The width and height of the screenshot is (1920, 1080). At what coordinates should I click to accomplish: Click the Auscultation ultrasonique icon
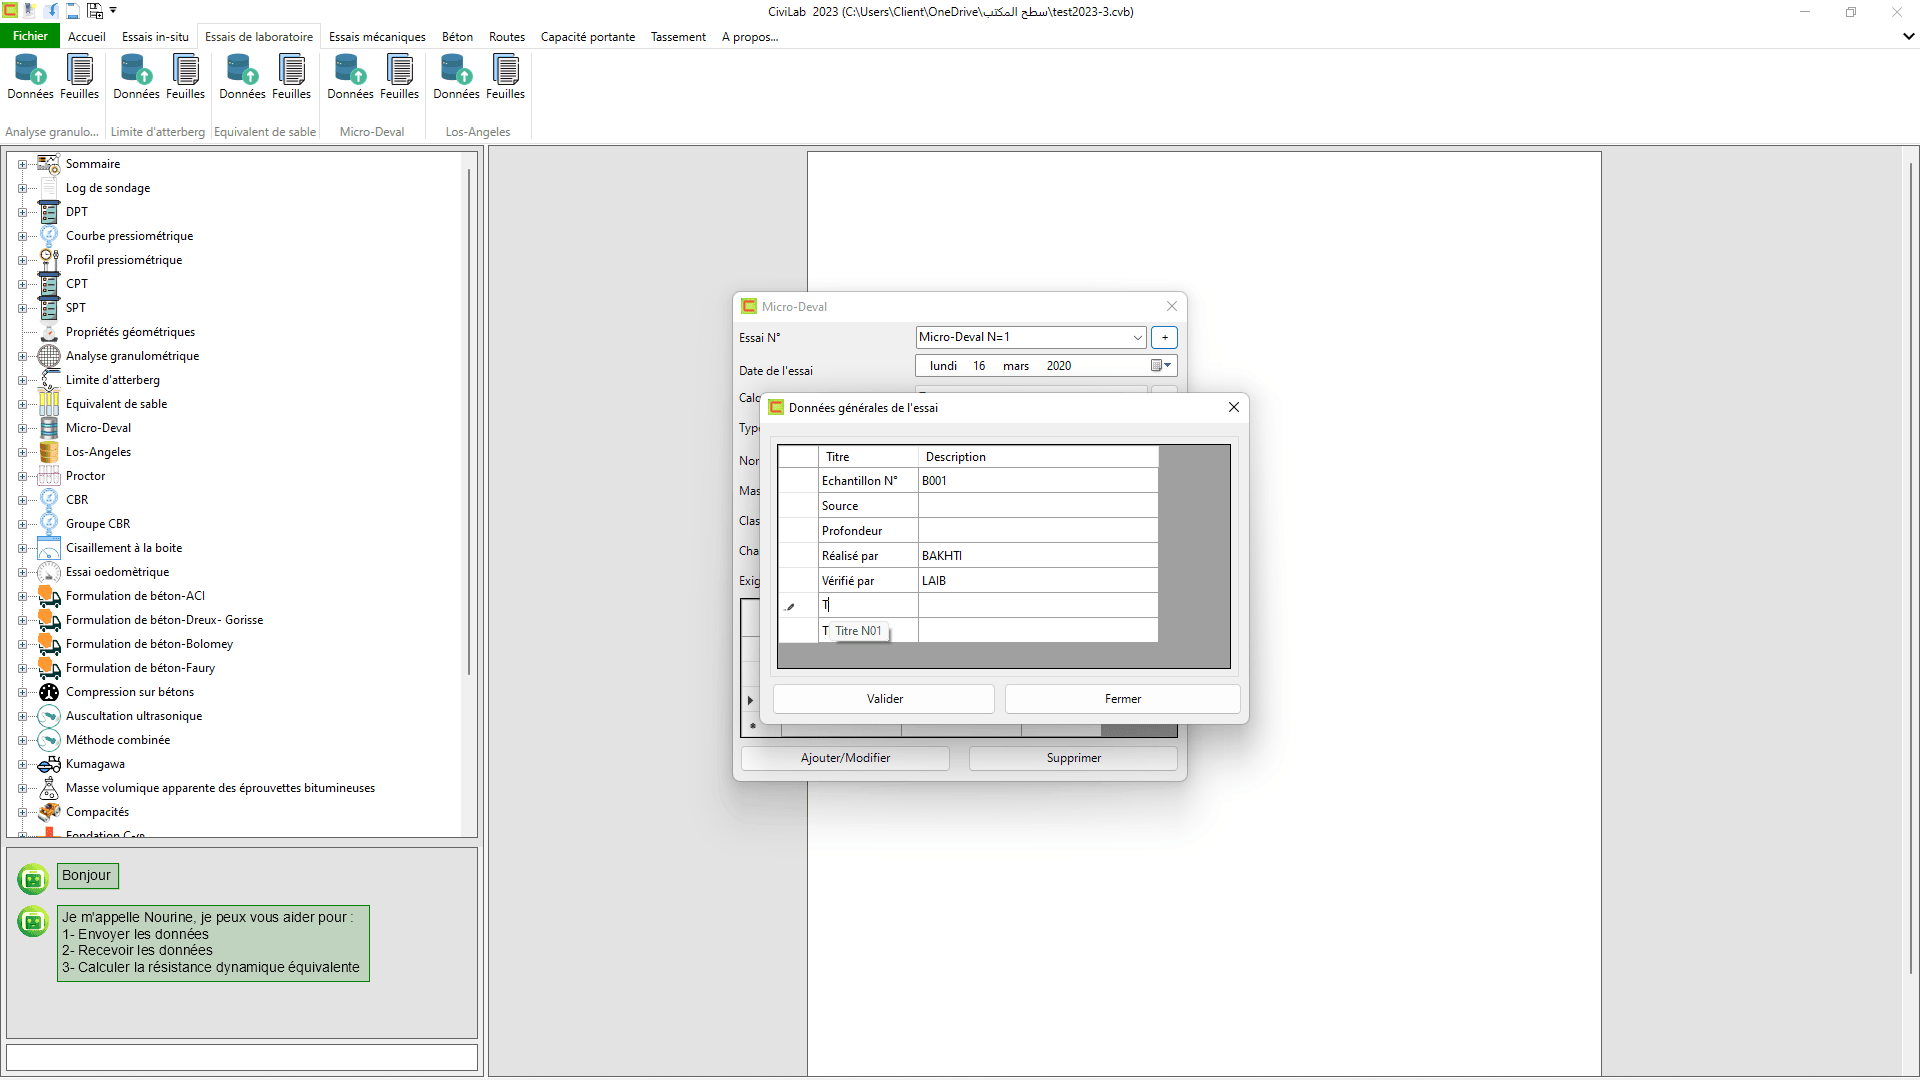click(x=49, y=715)
